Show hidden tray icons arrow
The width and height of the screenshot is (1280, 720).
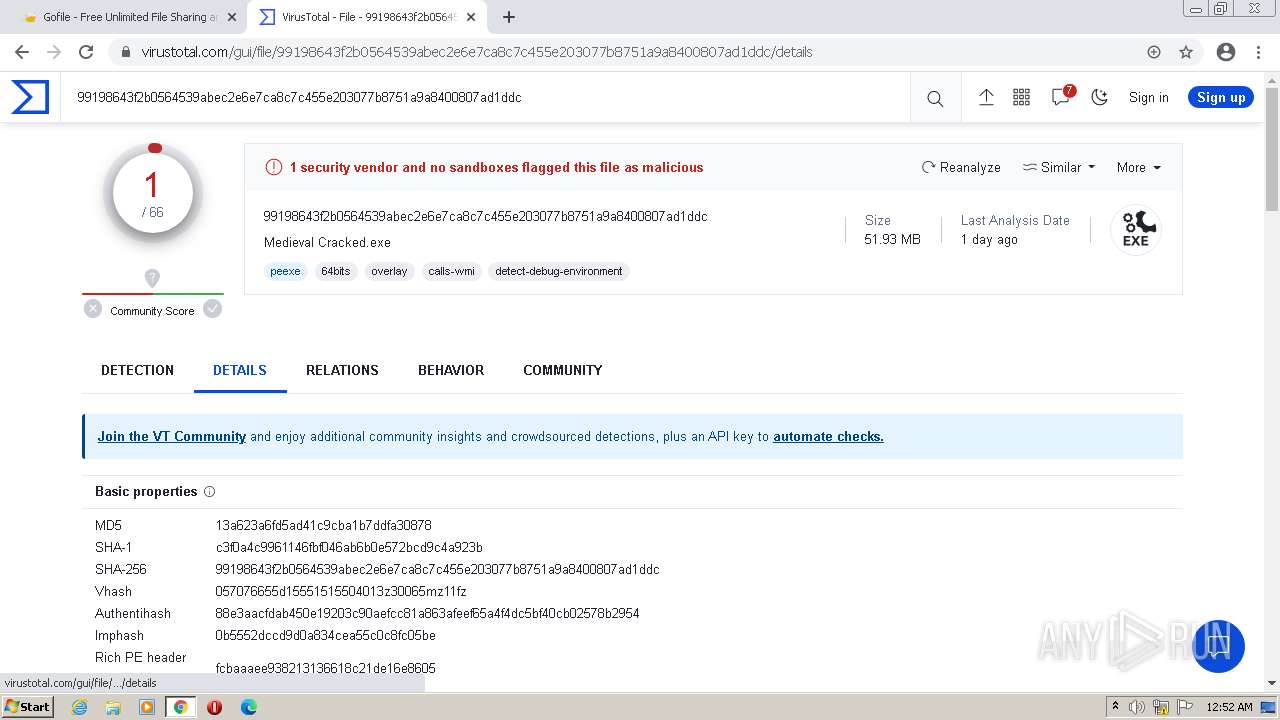point(1115,706)
